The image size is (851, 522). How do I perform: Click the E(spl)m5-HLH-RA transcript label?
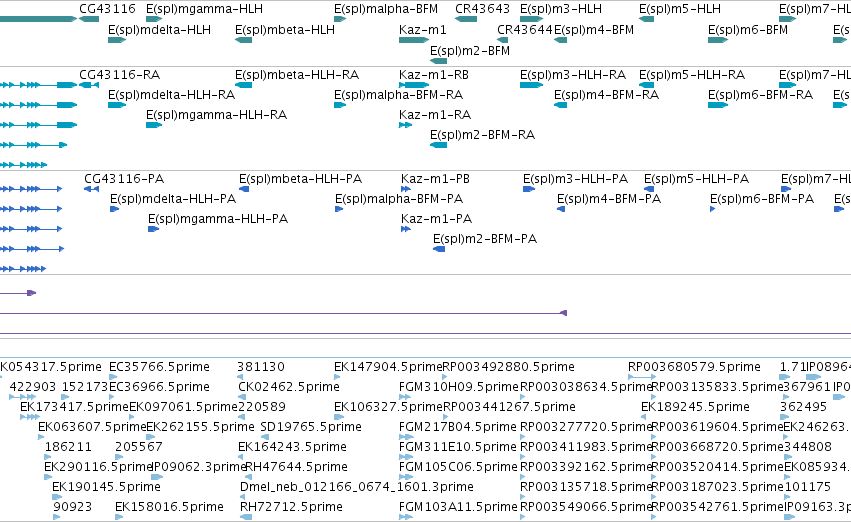pos(692,75)
